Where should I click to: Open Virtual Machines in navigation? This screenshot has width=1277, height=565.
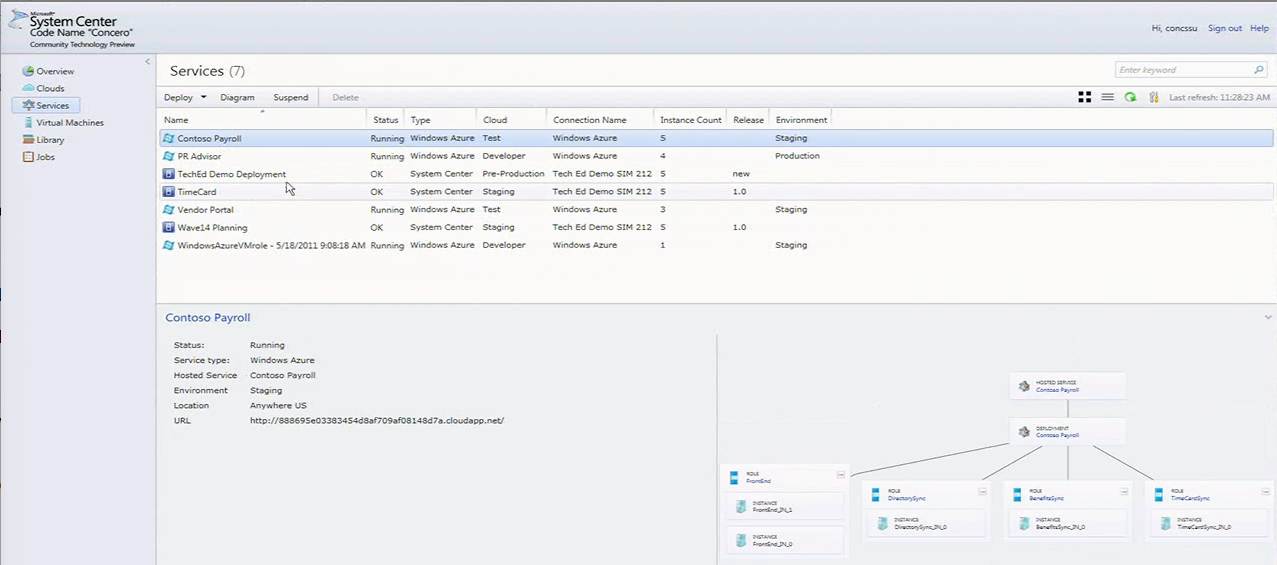(69, 123)
